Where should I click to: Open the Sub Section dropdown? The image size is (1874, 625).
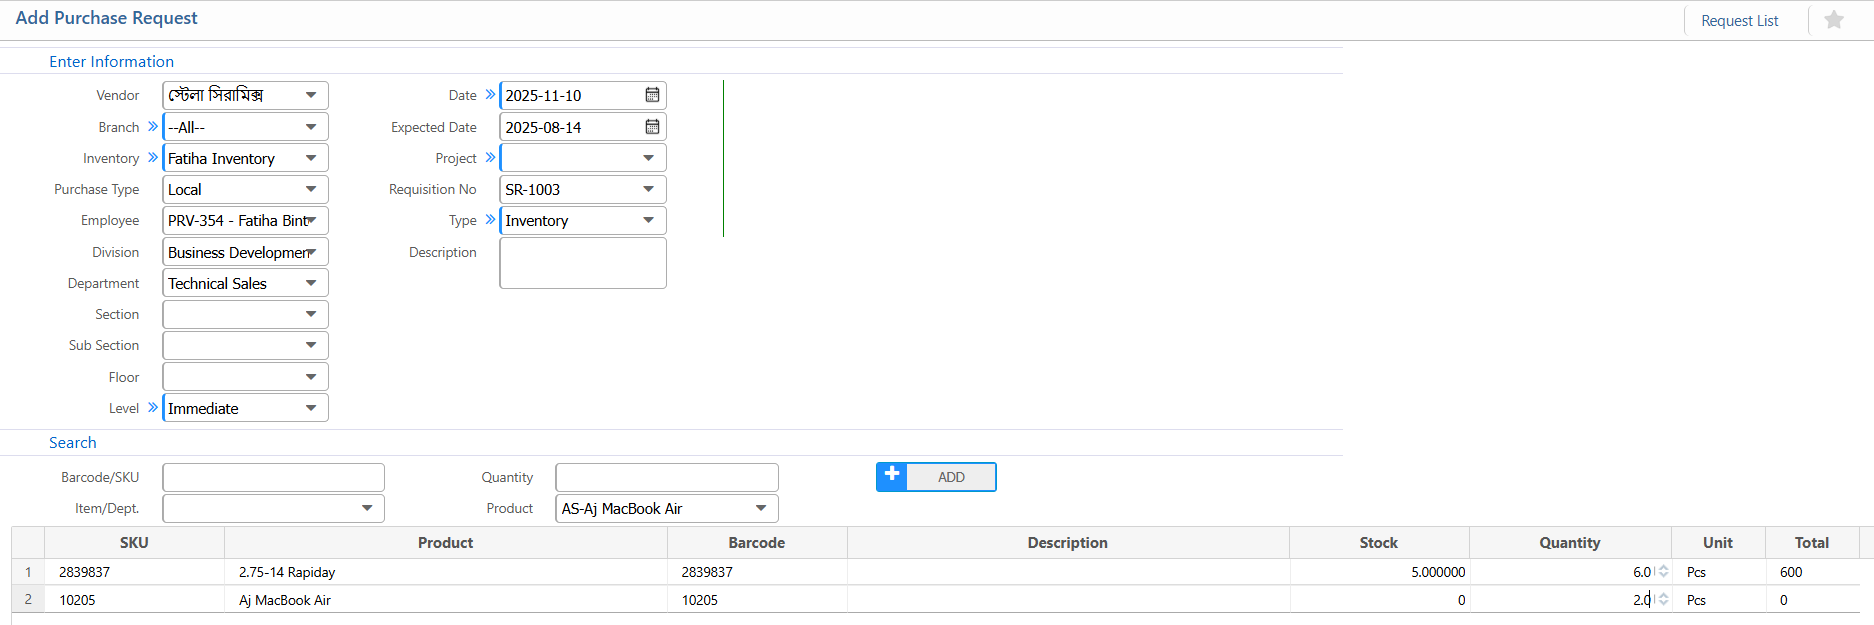point(311,345)
